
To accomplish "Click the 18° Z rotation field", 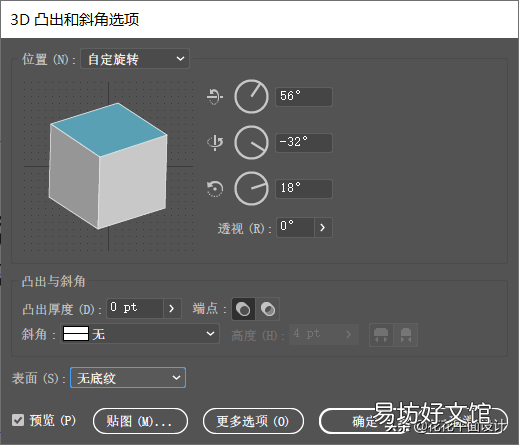I will pyautogui.click(x=304, y=189).
